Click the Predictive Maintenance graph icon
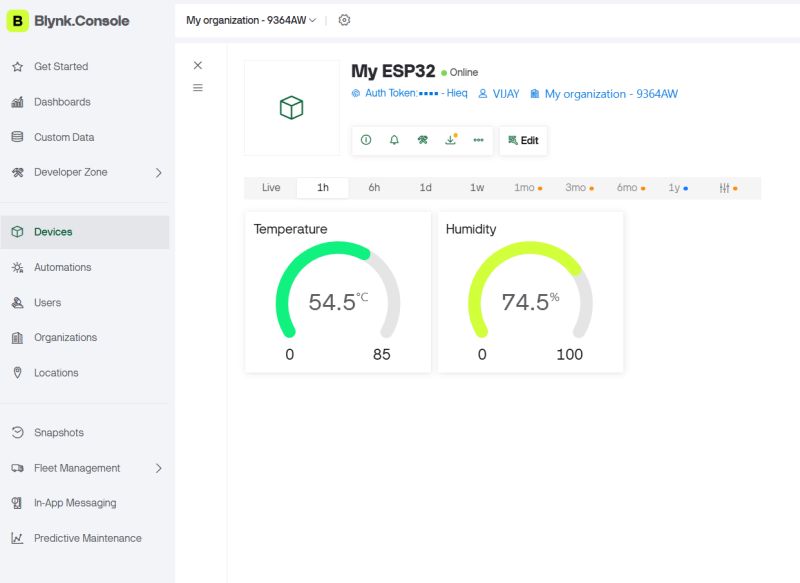The width and height of the screenshot is (800, 583). tap(17, 538)
